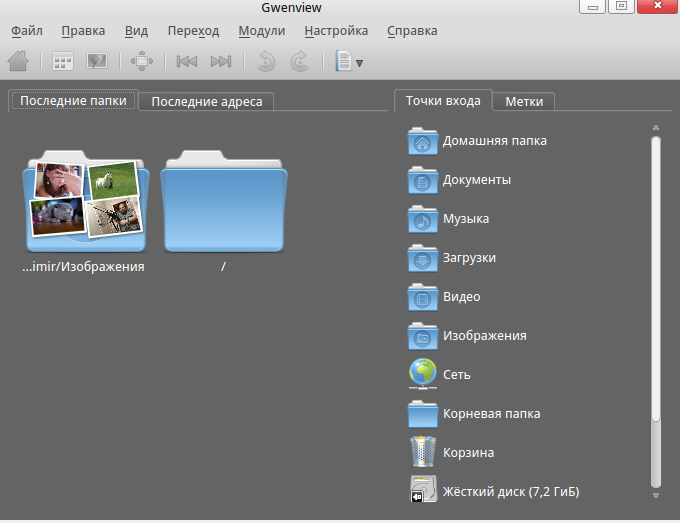This screenshot has width=680, height=523.
Task: Click the places list scrollbar handle
Action: tap(656, 278)
